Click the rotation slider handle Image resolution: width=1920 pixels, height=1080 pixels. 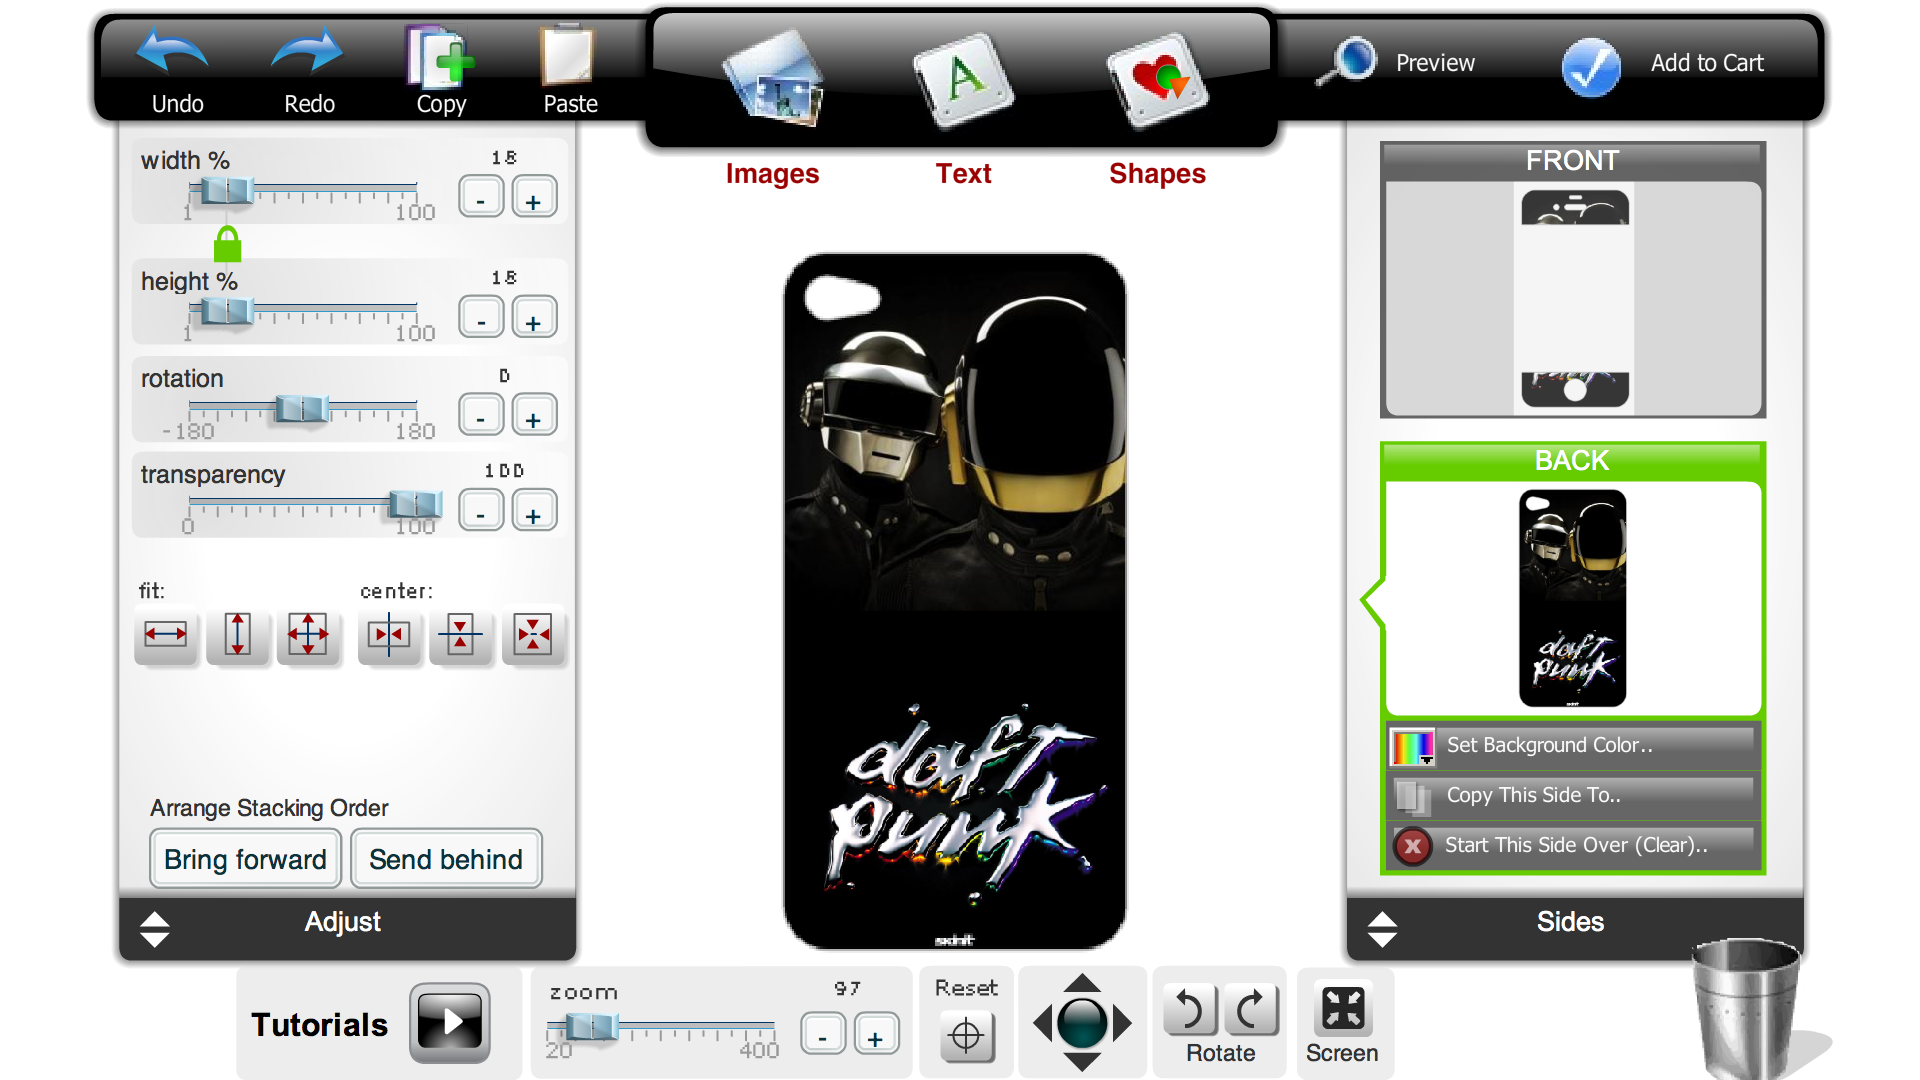point(302,408)
